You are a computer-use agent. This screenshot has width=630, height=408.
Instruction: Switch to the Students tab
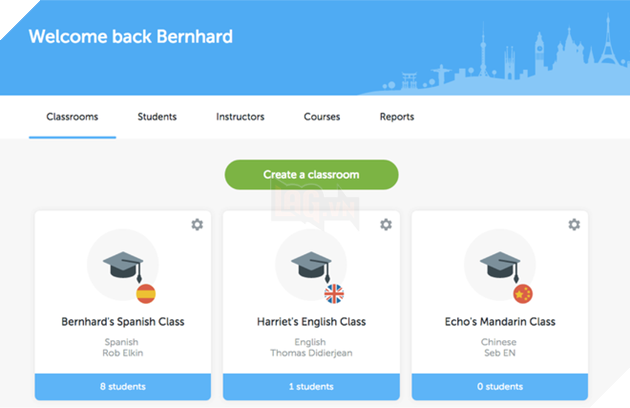click(157, 117)
